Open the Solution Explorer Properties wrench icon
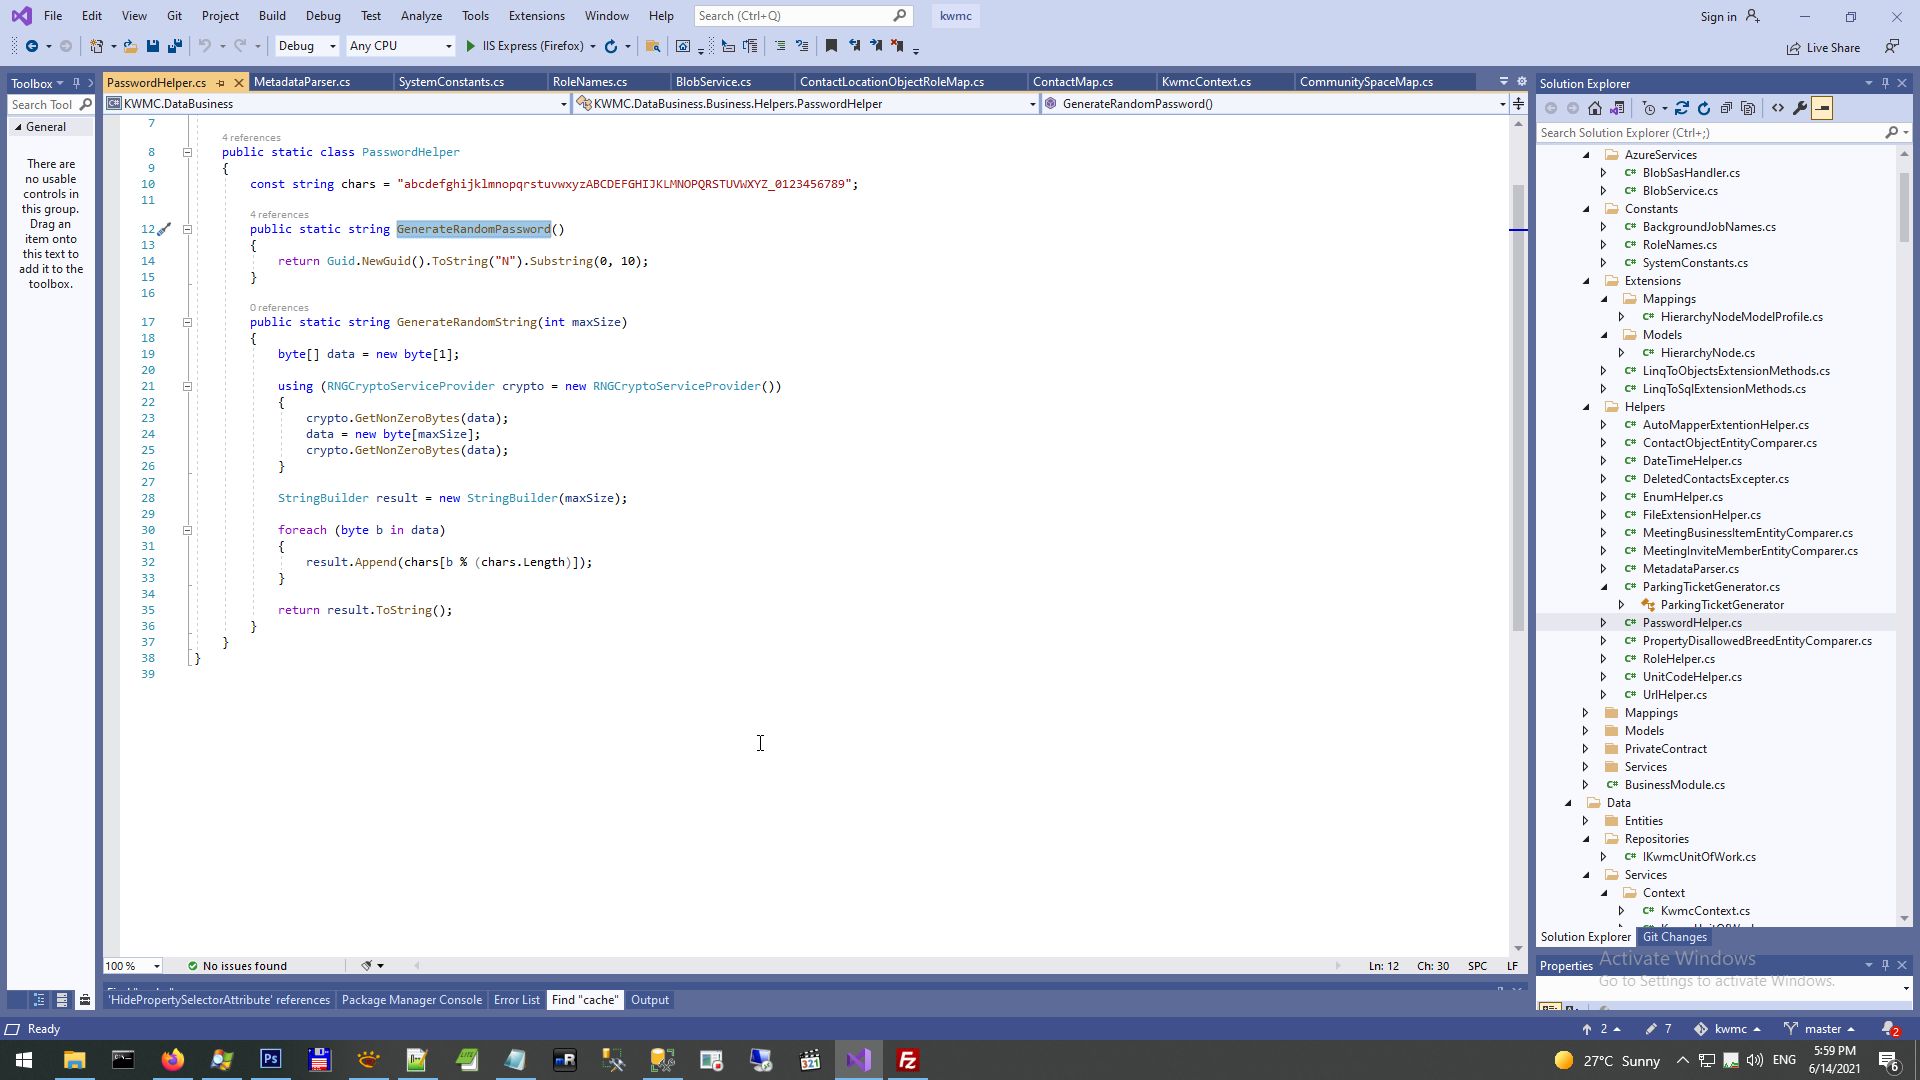The height and width of the screenshot is (1080, 1920). pos(1800,108)
